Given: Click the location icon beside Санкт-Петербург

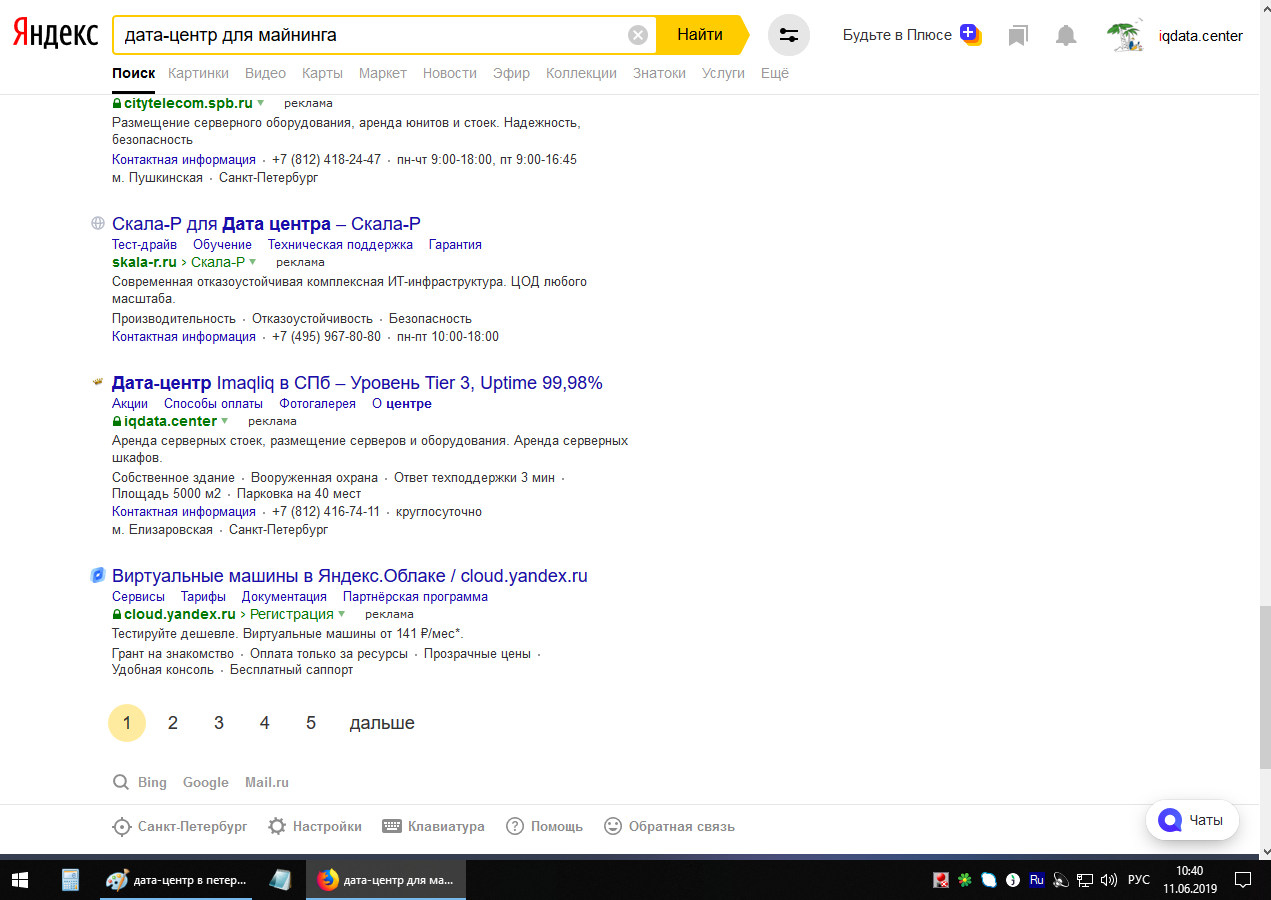Looking at the screenshot, I should 121,827.
